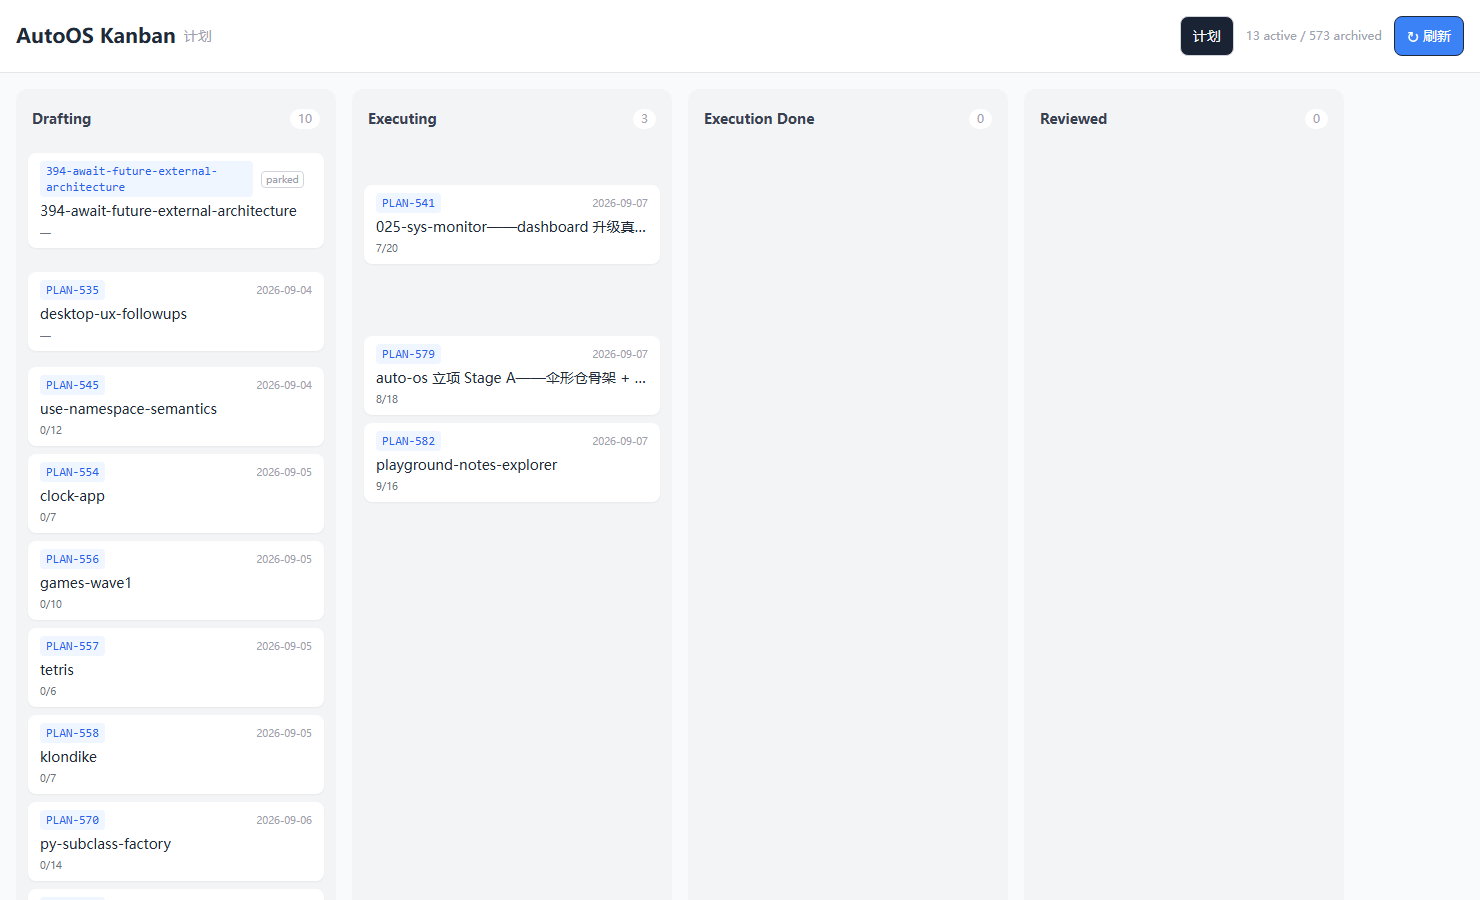Click the 394-await-future-external-architecture blue tag
1480x900 pixels.
146,179
